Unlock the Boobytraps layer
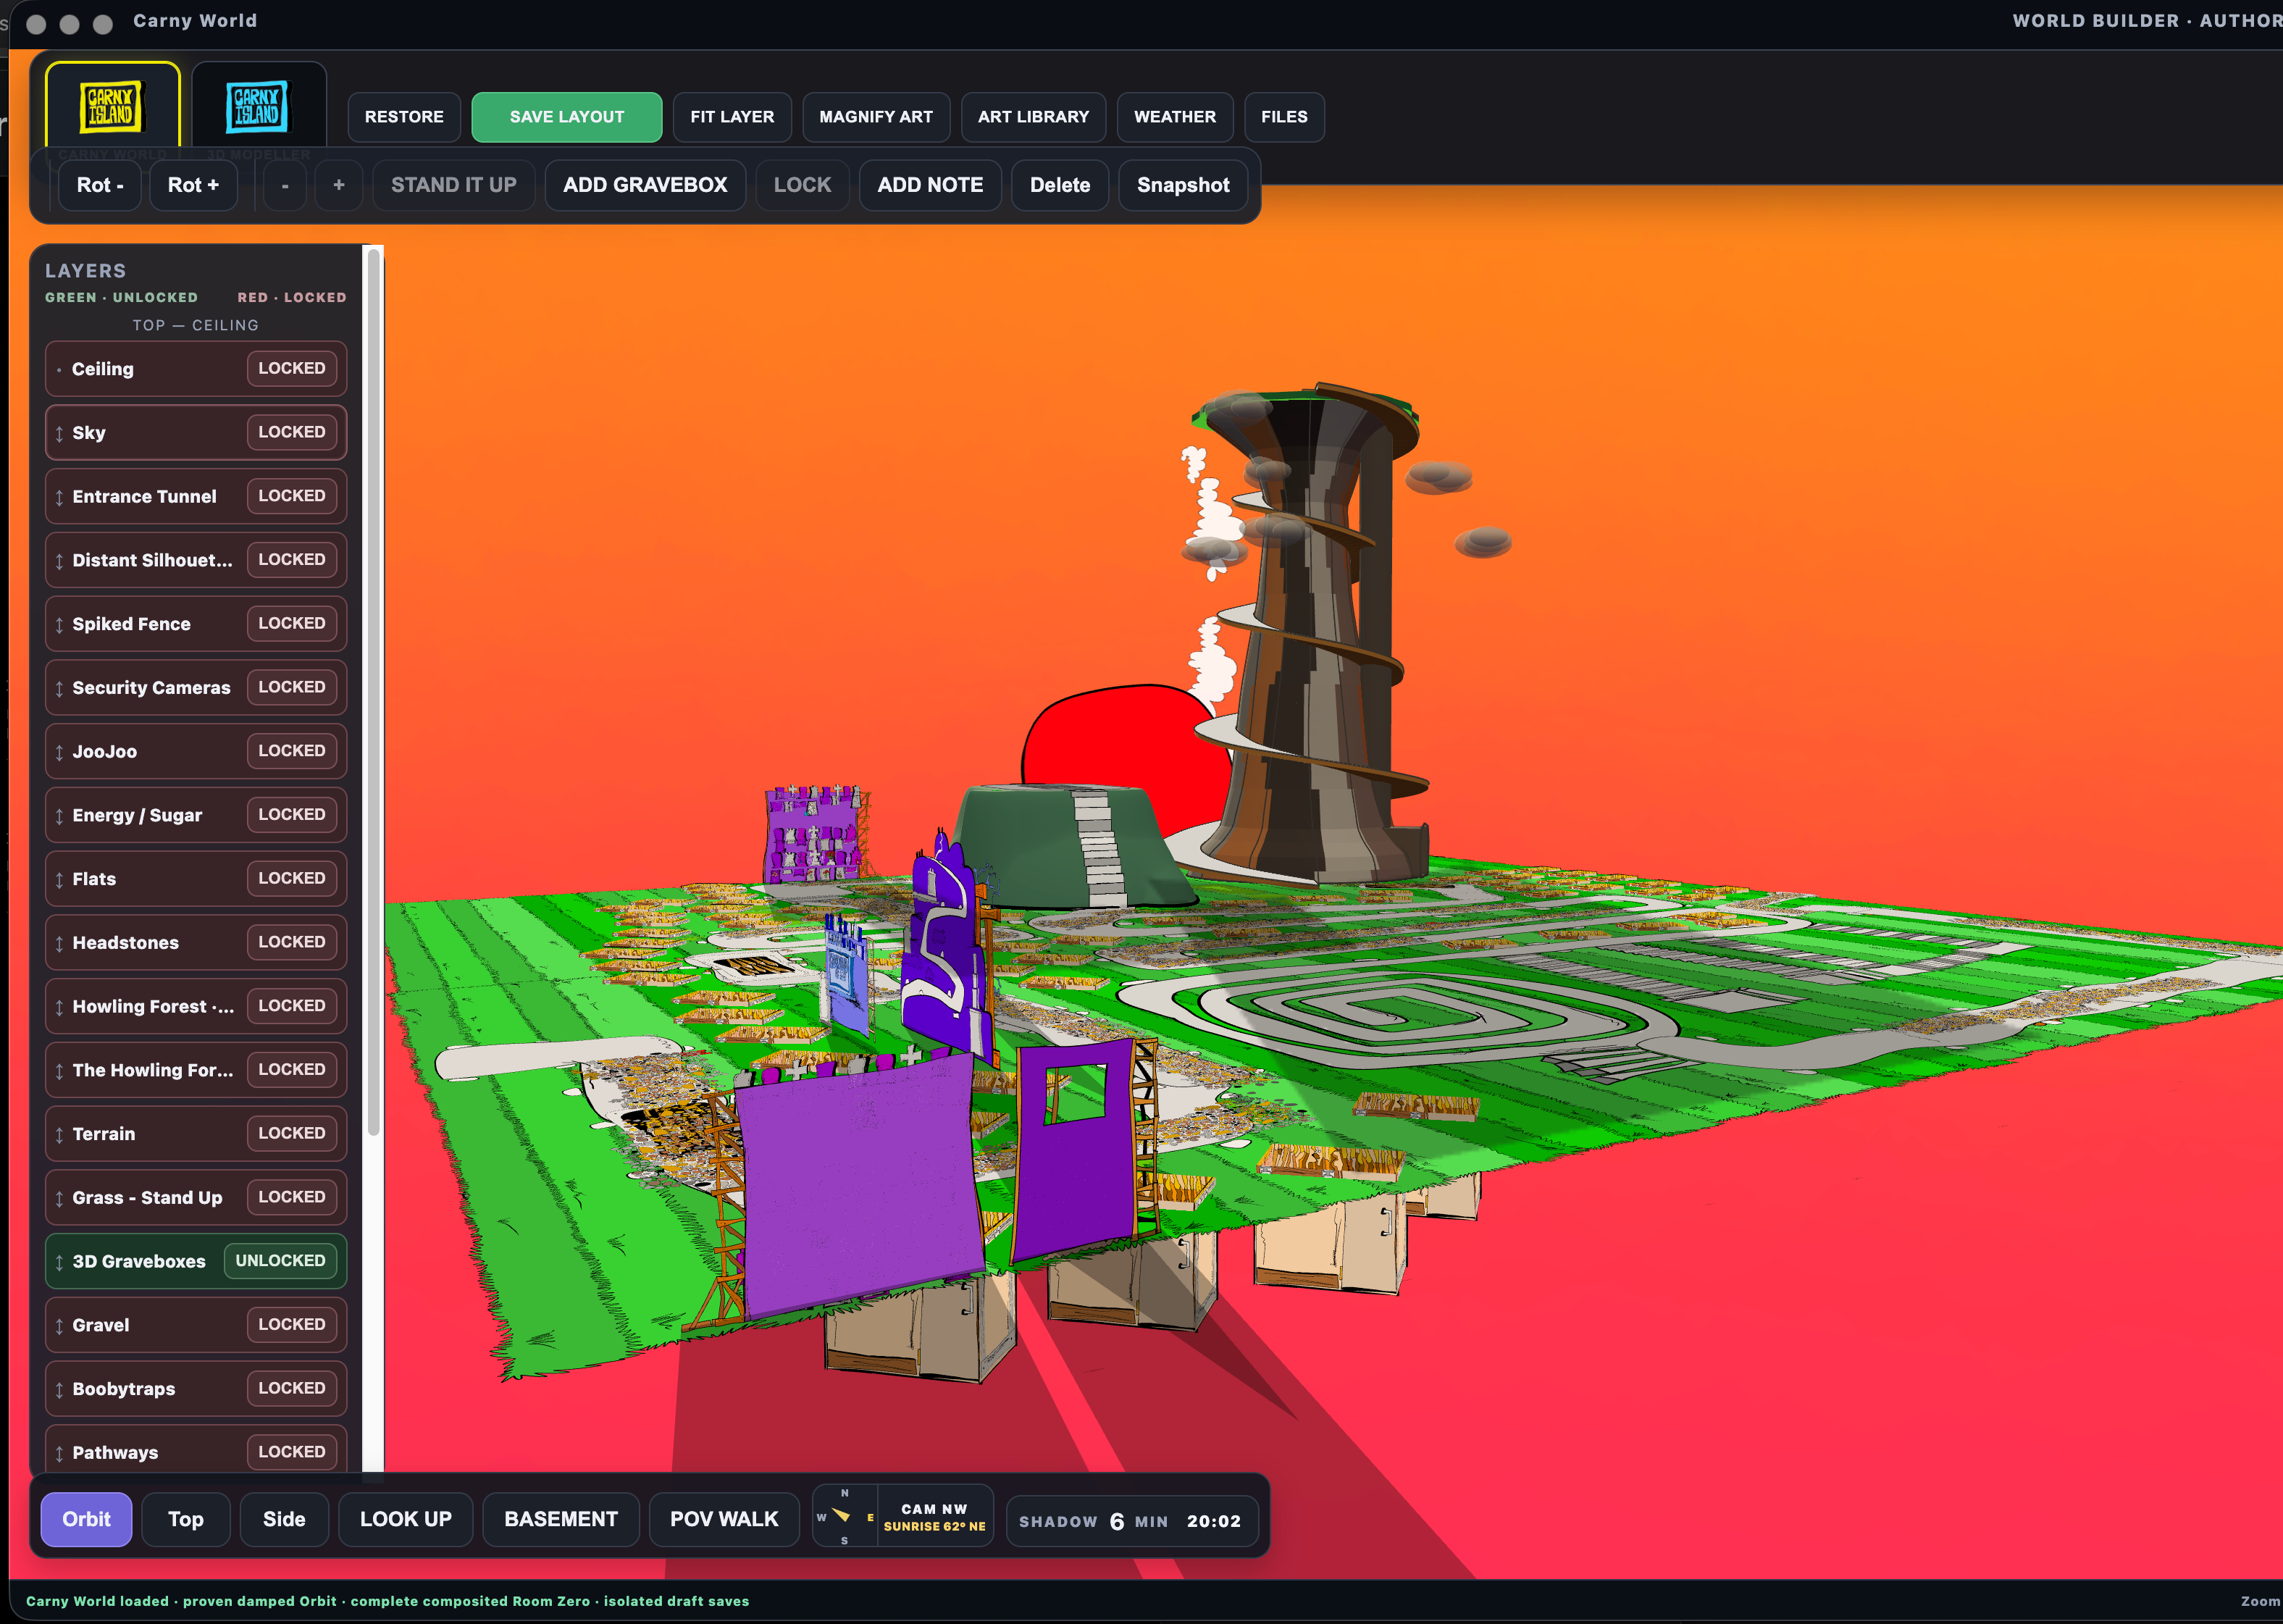2283x1624 pixels. click(x=292, y=1388)
